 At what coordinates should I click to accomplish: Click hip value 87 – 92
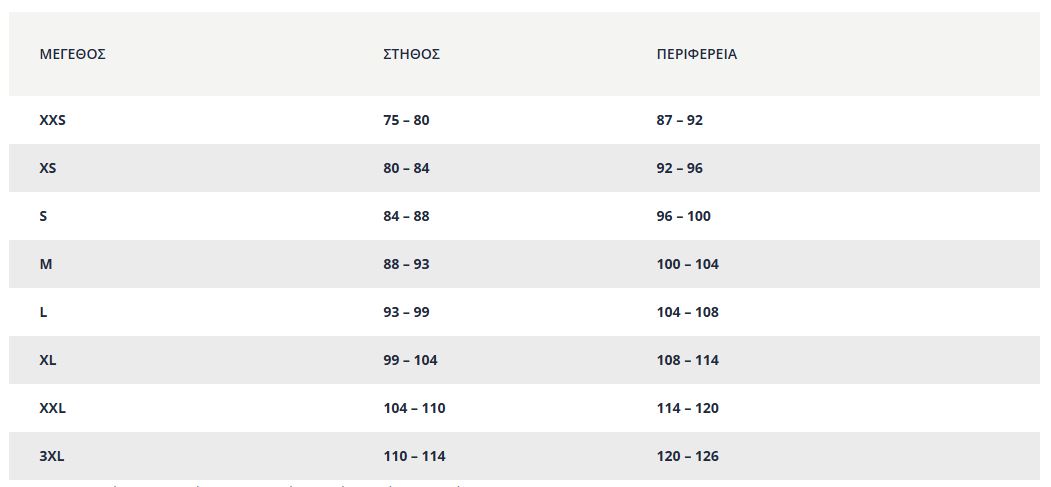680,121
